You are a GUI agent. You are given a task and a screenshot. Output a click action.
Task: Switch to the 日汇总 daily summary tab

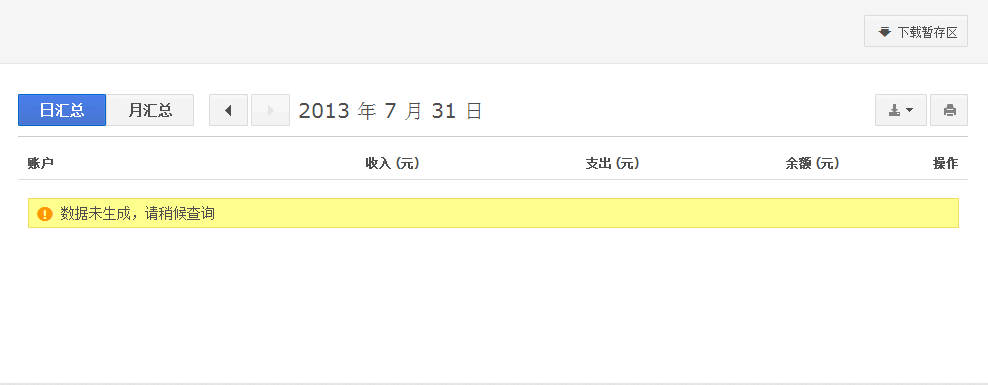click(62, 110)
